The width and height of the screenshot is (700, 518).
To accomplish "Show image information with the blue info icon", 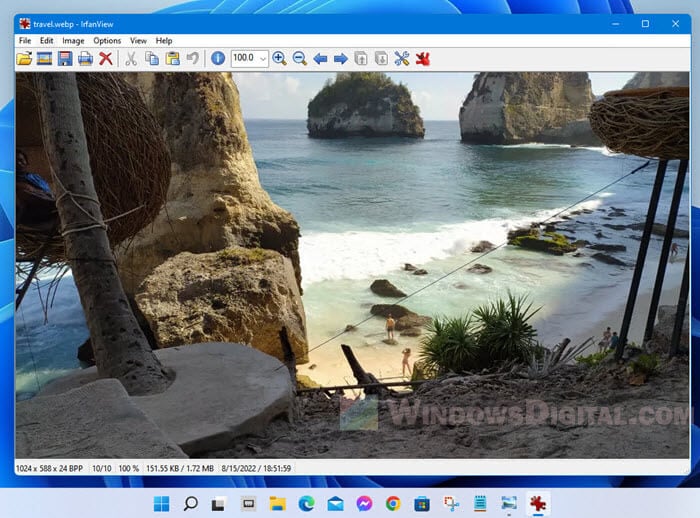I will (218, 58).
